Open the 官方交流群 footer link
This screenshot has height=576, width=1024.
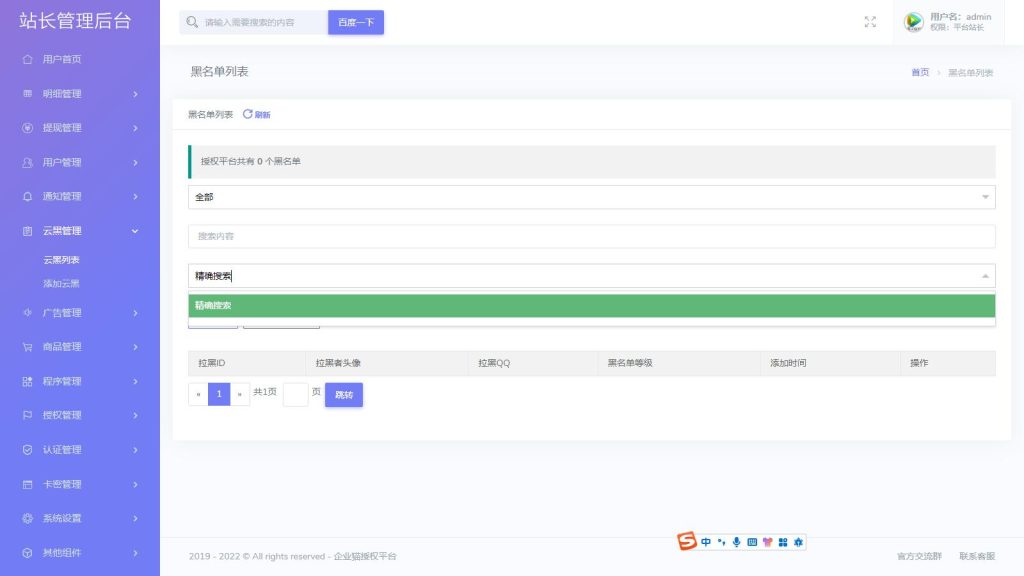tap(919, 556)
